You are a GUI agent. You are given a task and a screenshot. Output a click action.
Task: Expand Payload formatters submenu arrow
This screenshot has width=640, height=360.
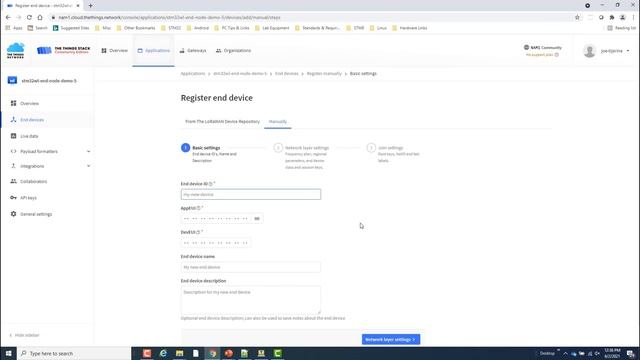pos(89,151)
